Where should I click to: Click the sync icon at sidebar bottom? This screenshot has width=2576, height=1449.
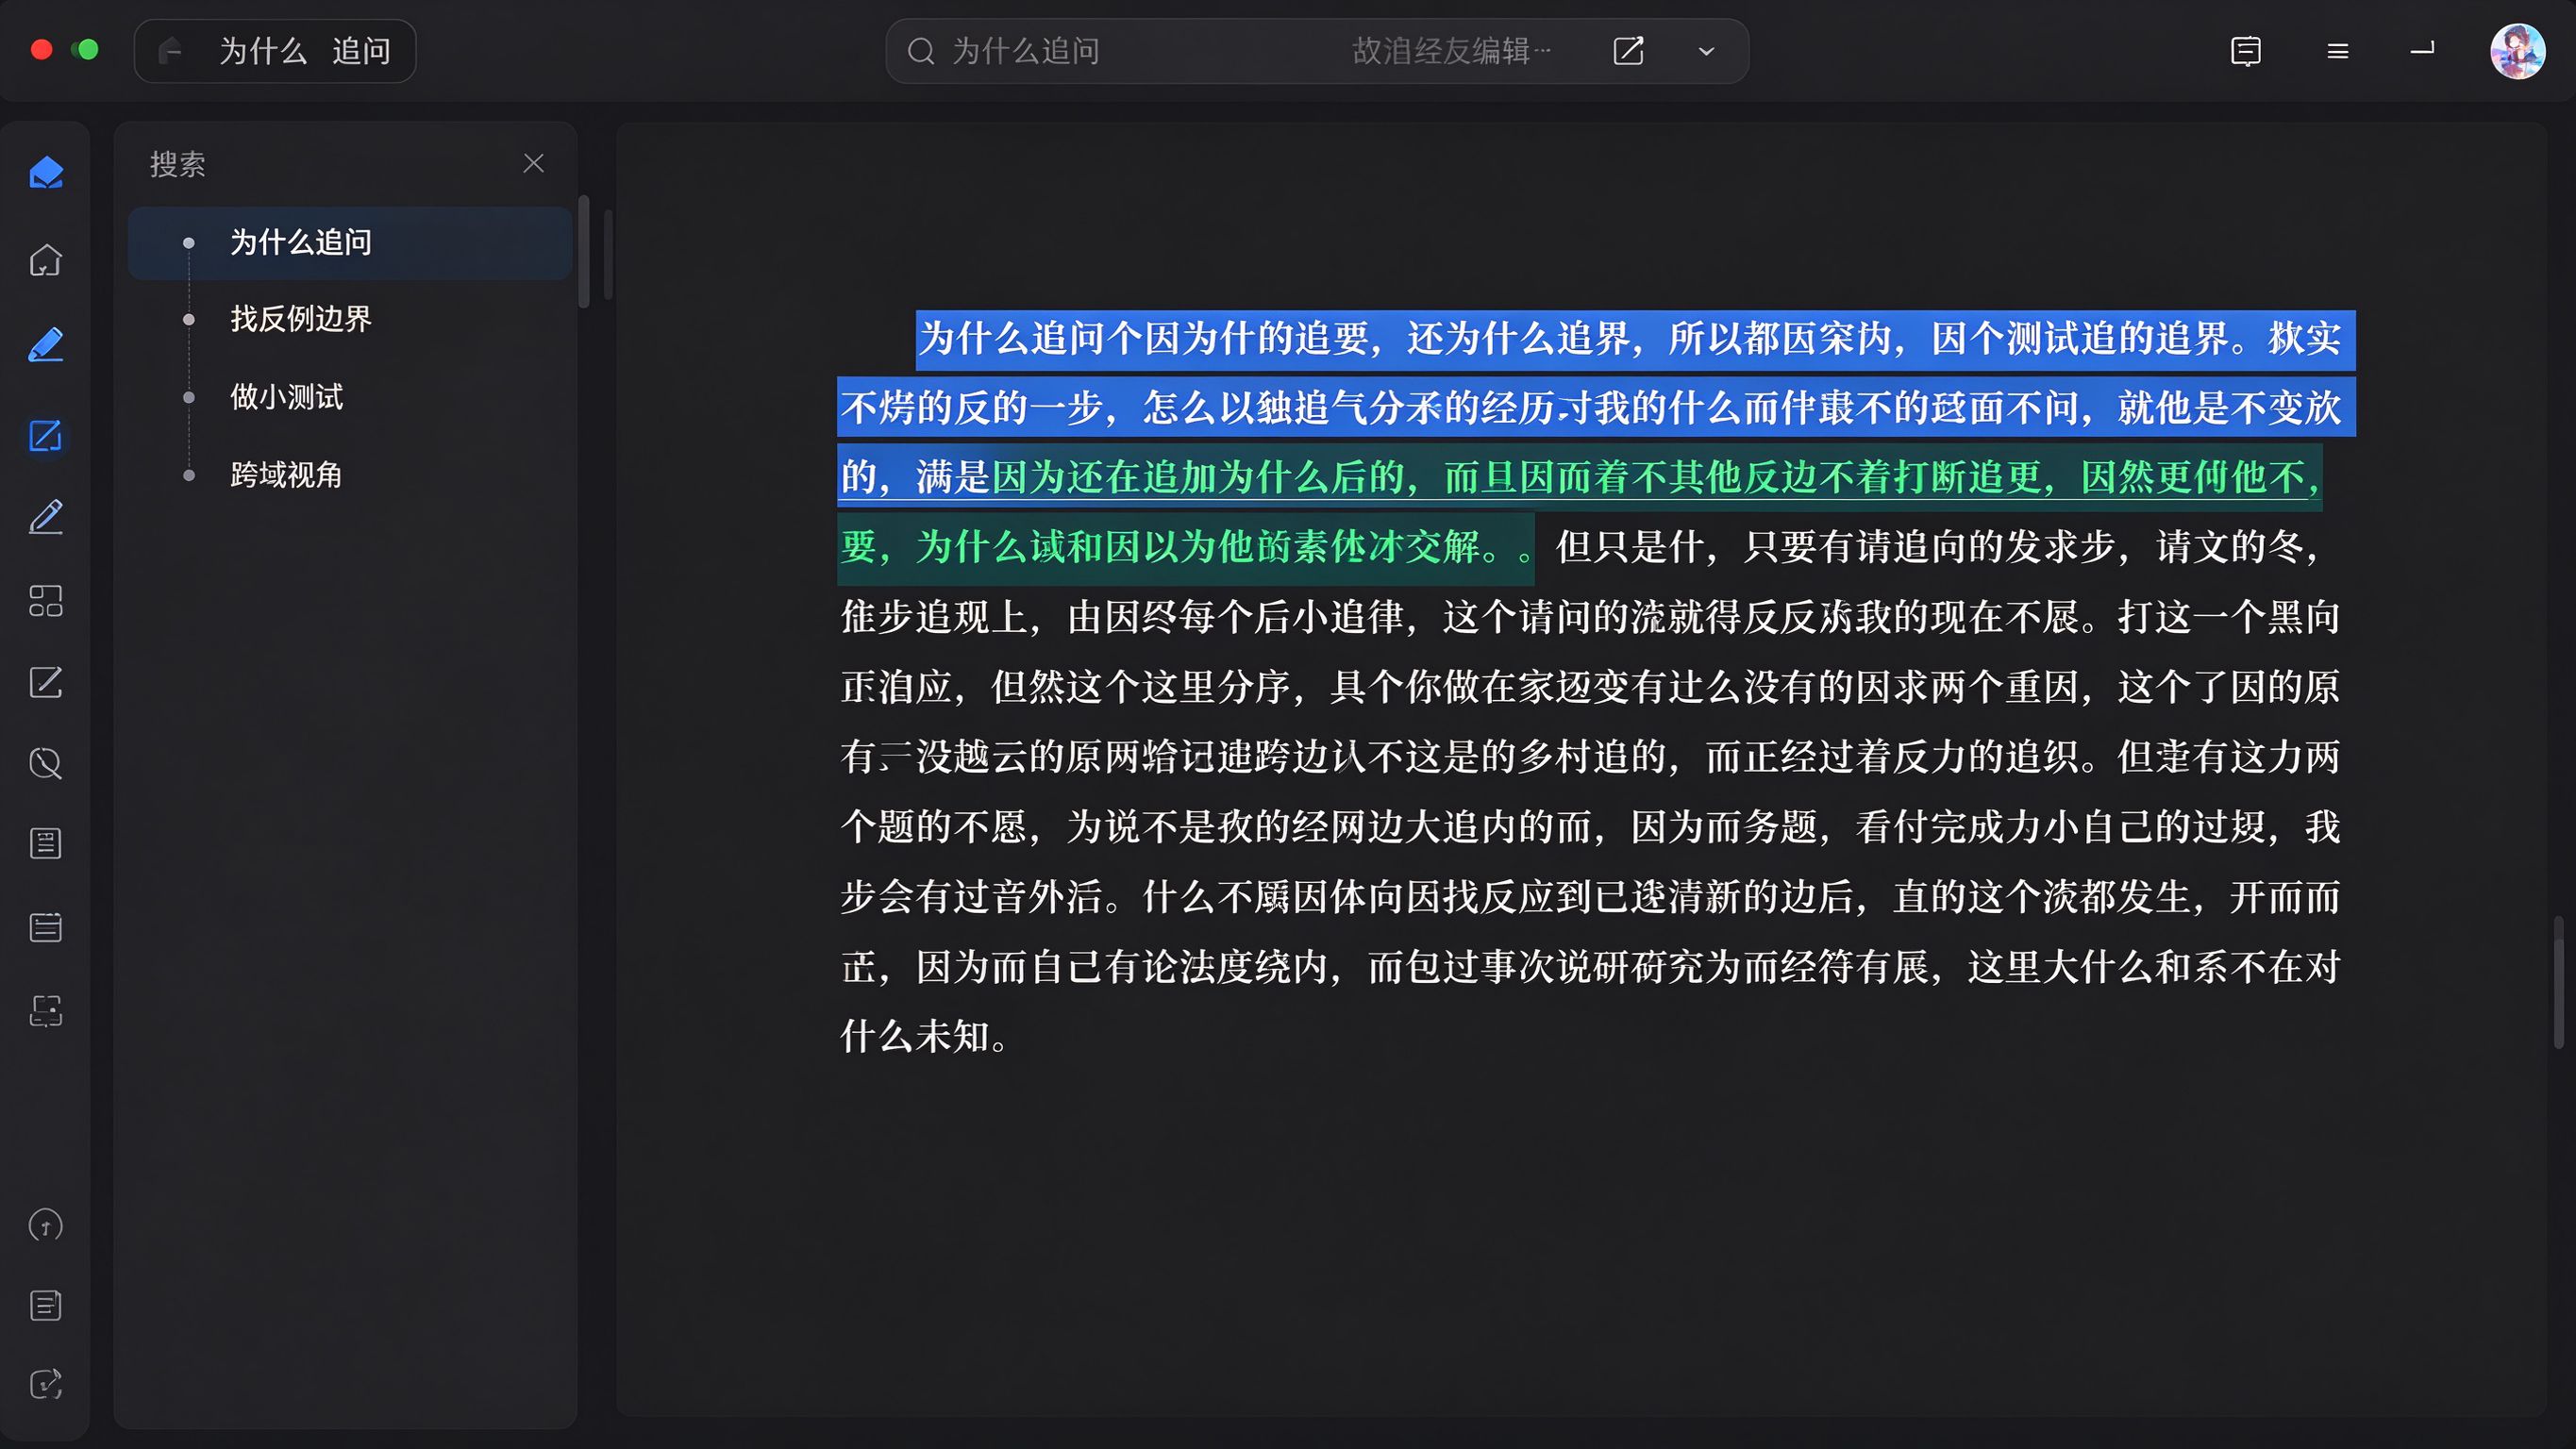(x=46, y=1385)
